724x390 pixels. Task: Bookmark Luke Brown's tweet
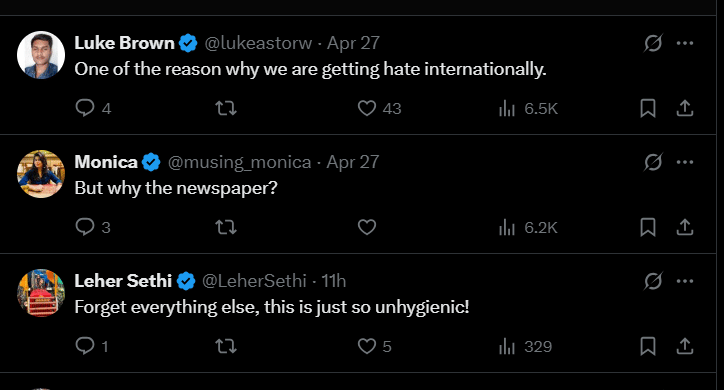[648, 108]
